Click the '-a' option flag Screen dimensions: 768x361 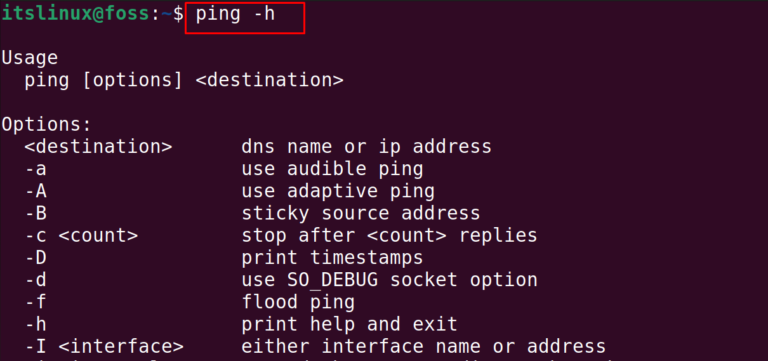[36, 169]
